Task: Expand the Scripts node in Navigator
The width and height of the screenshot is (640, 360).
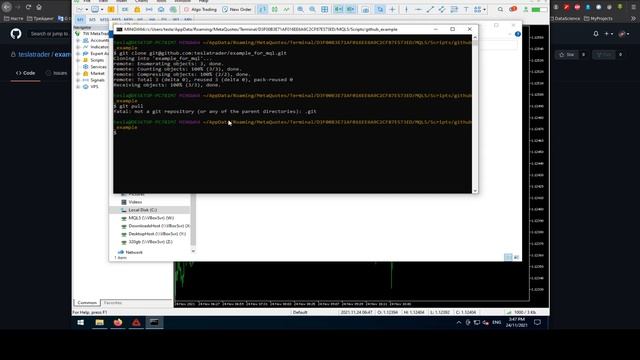Action: (x=78, y=60)
